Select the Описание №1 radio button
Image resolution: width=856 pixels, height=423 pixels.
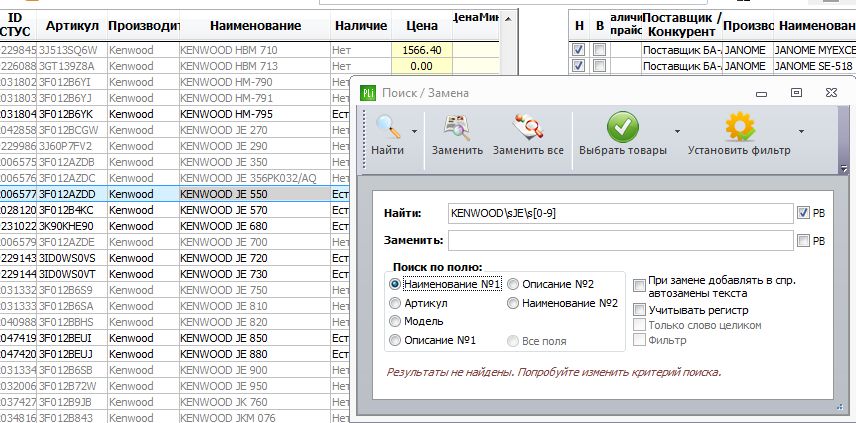tap(394, 340)
